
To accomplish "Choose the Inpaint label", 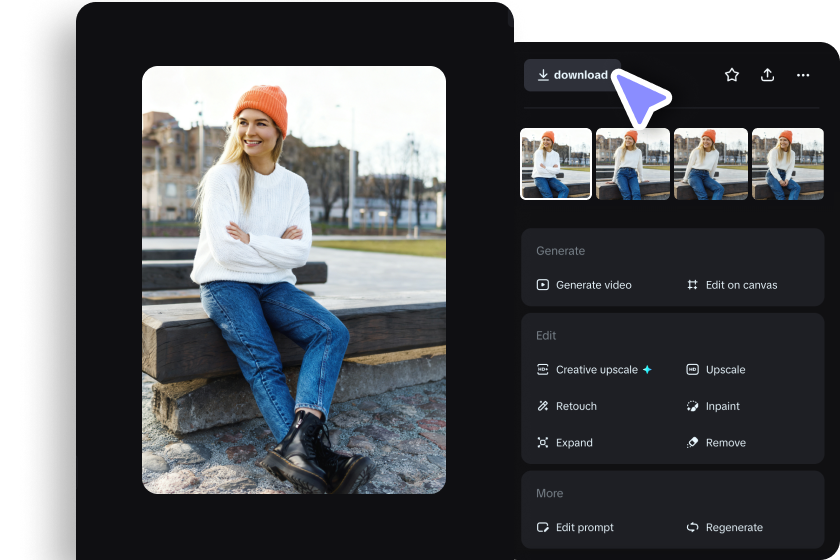I will coord(723,406).
